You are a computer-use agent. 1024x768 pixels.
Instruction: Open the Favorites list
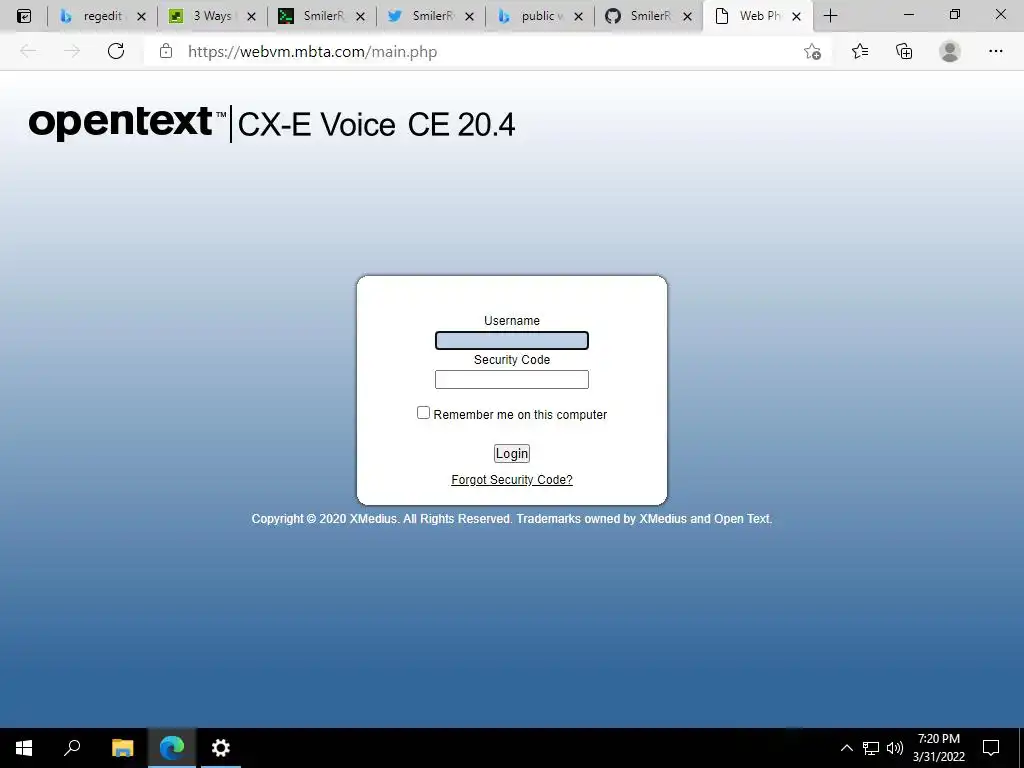(859, 51)
